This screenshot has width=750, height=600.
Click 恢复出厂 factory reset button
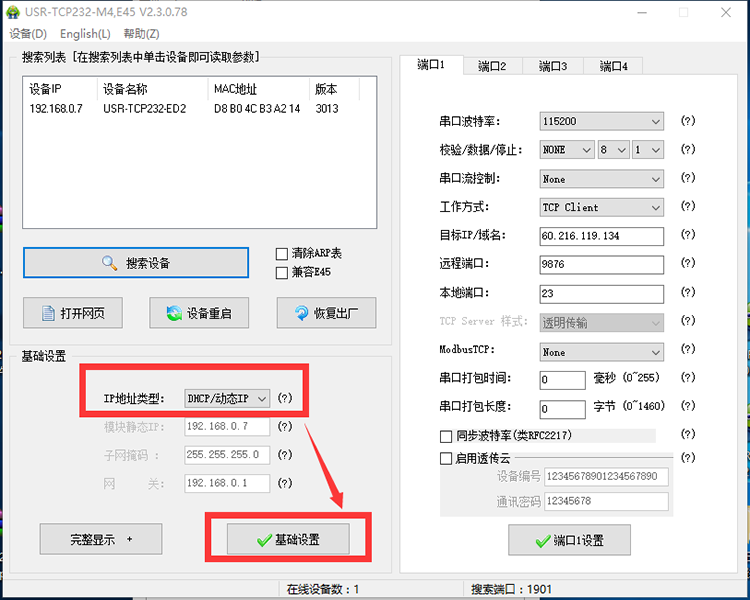pos(326,313)
